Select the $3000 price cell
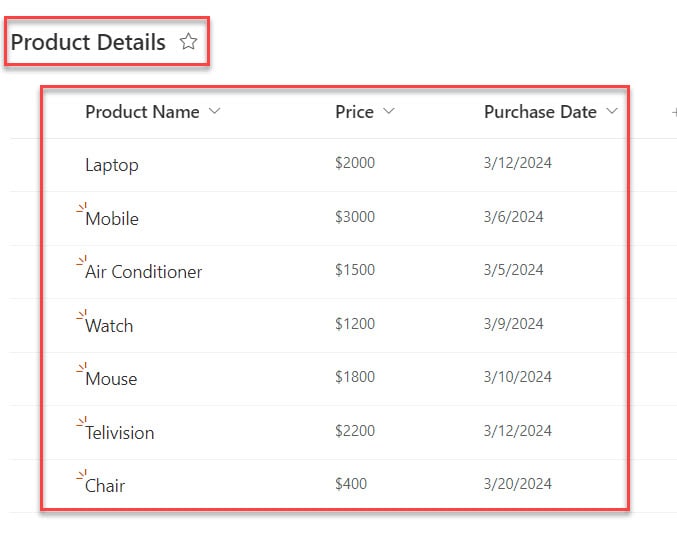 (355, 216)
